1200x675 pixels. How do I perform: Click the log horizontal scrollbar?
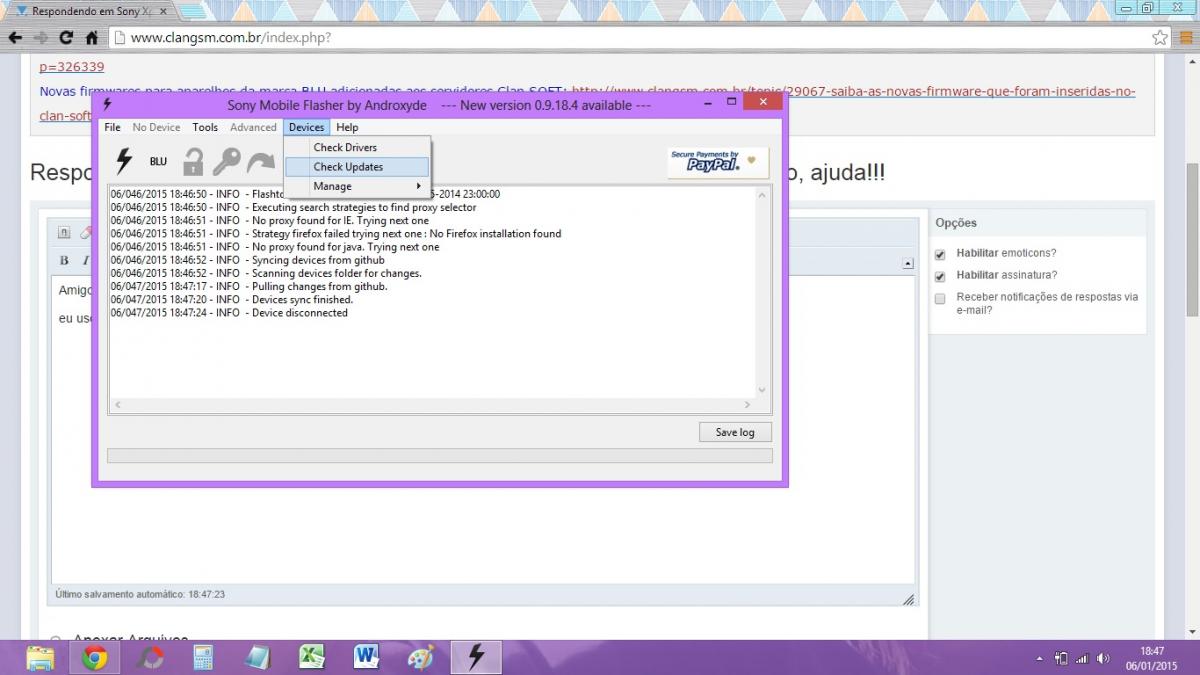point(432,405)
